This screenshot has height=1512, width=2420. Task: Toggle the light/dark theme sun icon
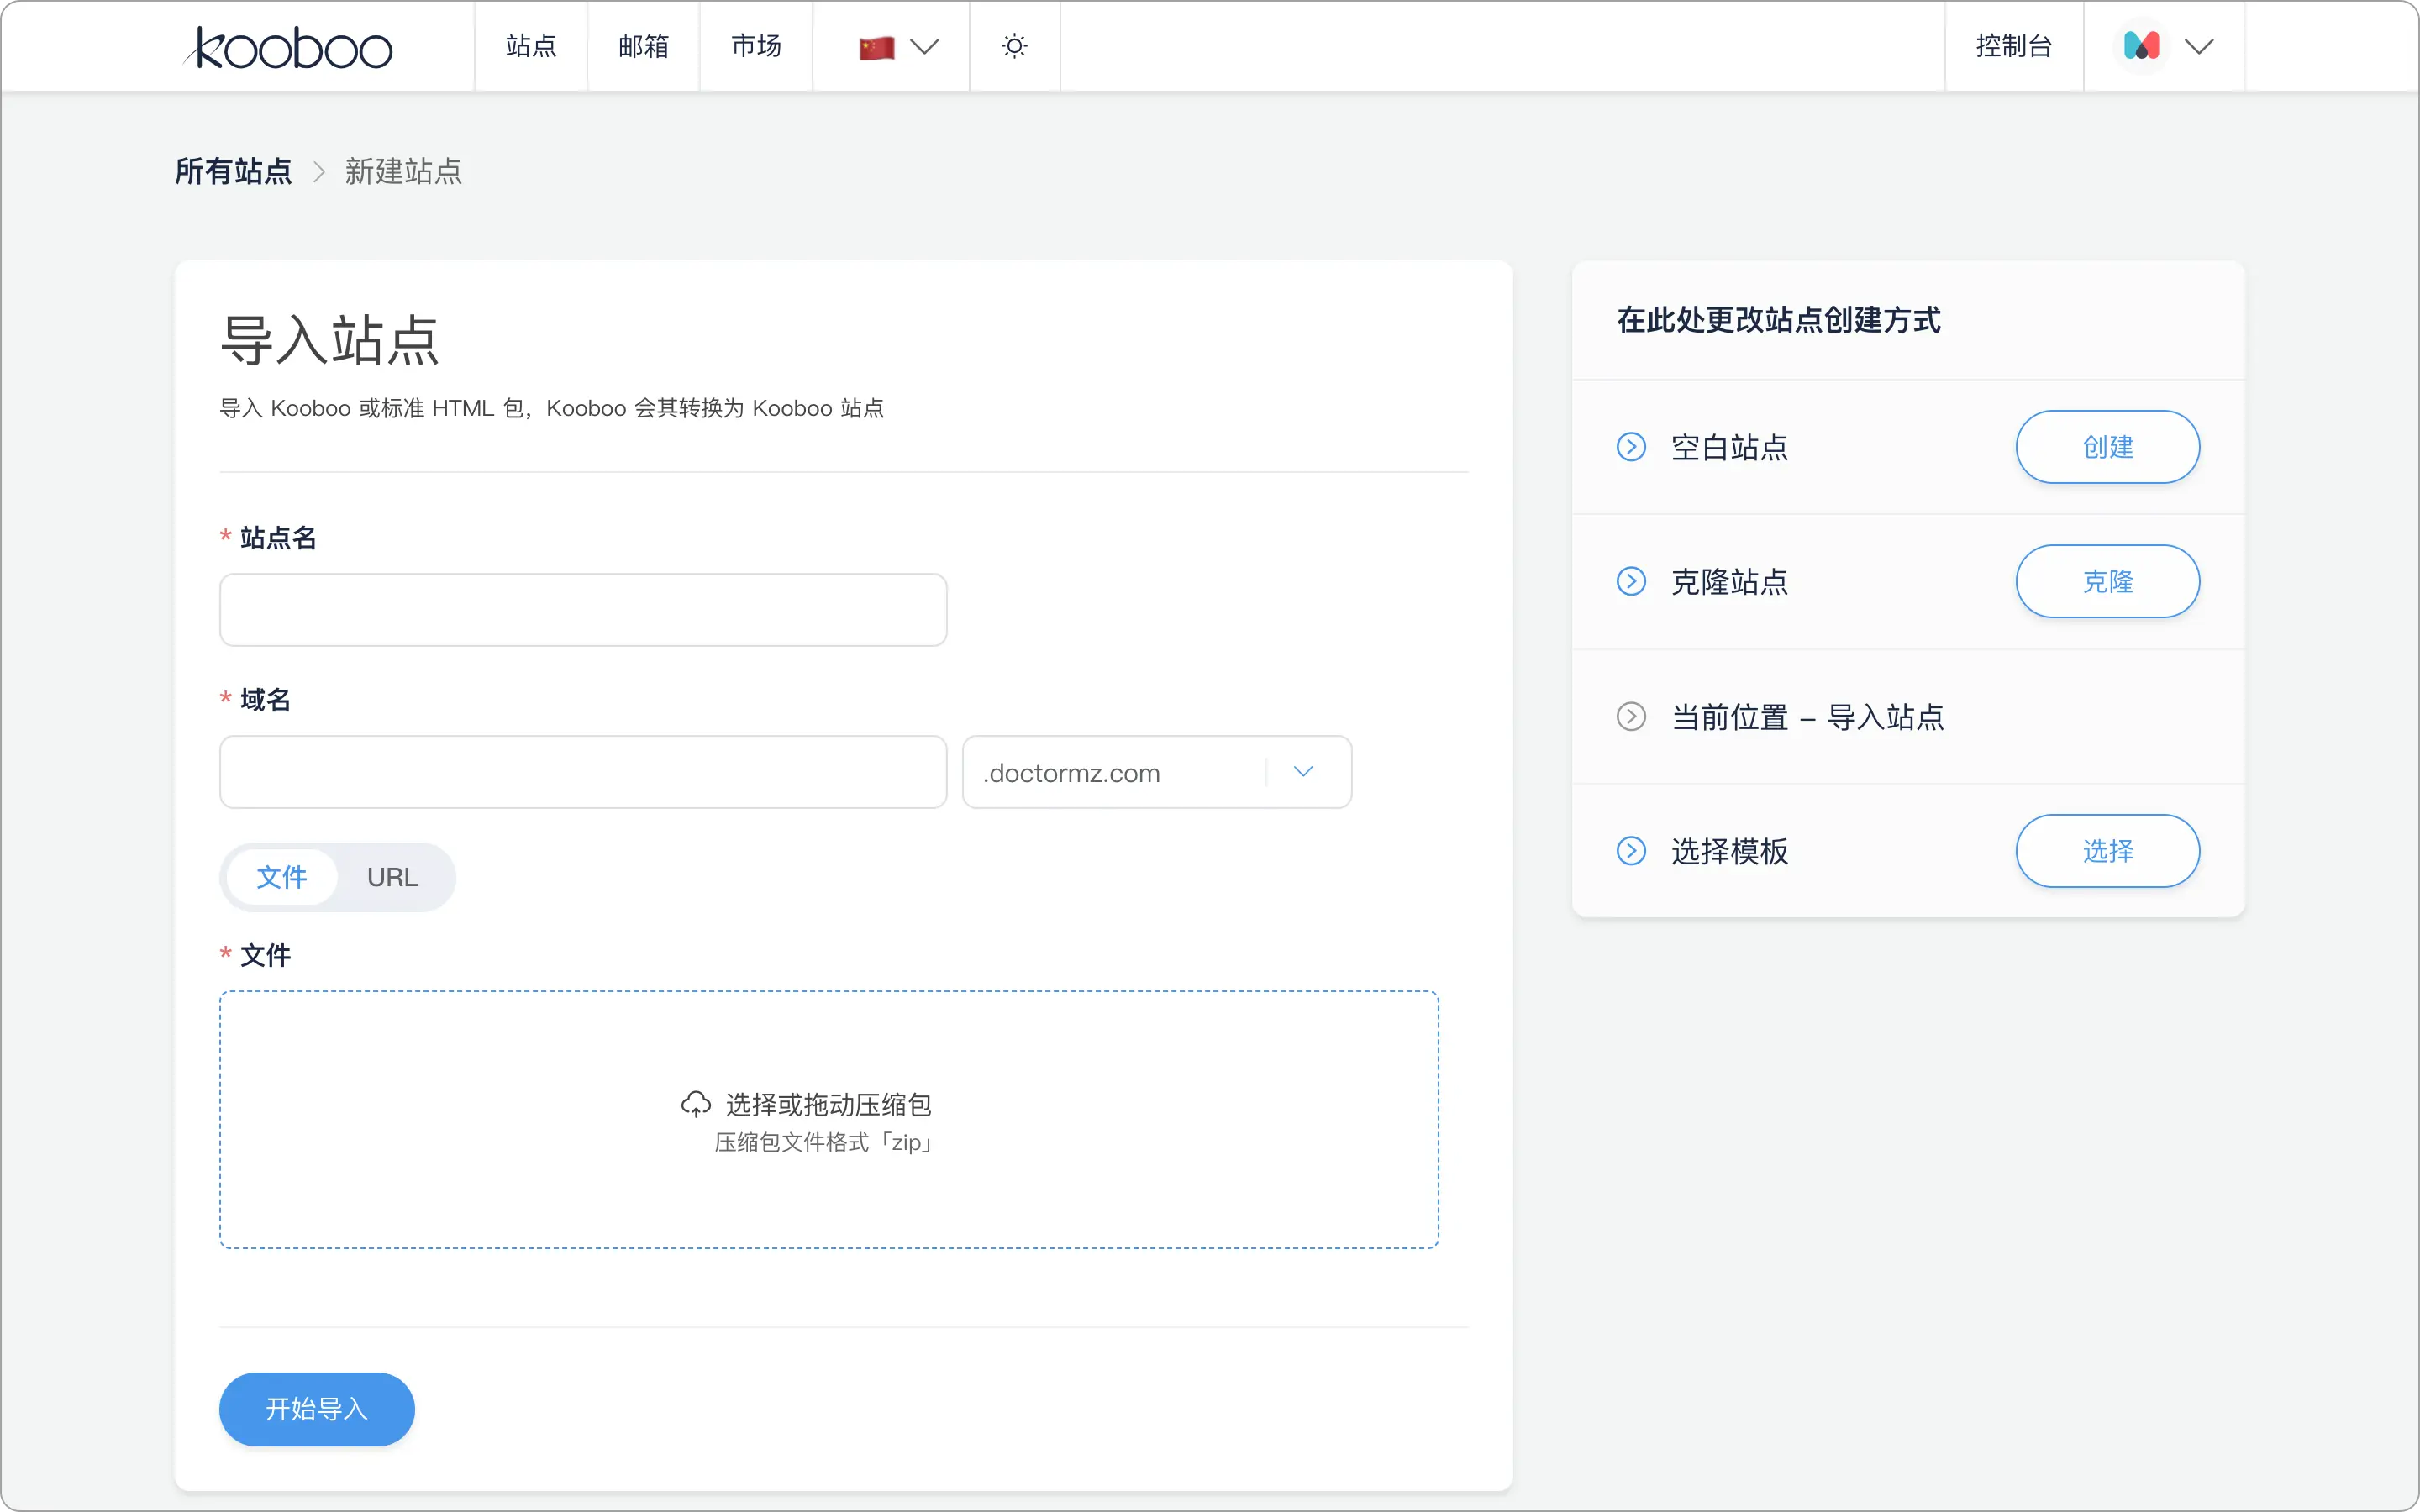[x=1014, y=46]
